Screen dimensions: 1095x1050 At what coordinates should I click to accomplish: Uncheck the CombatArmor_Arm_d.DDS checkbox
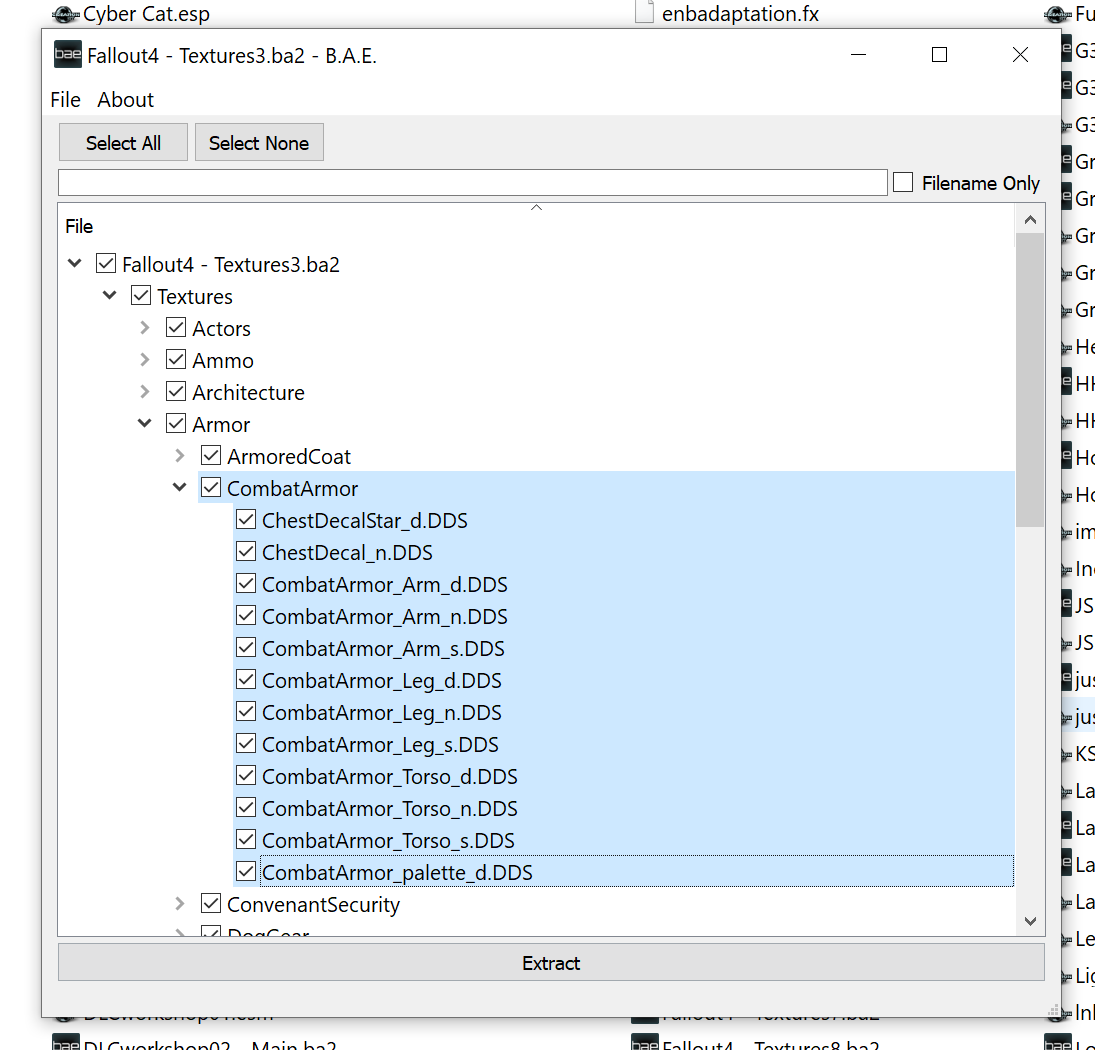coord(245,584)
